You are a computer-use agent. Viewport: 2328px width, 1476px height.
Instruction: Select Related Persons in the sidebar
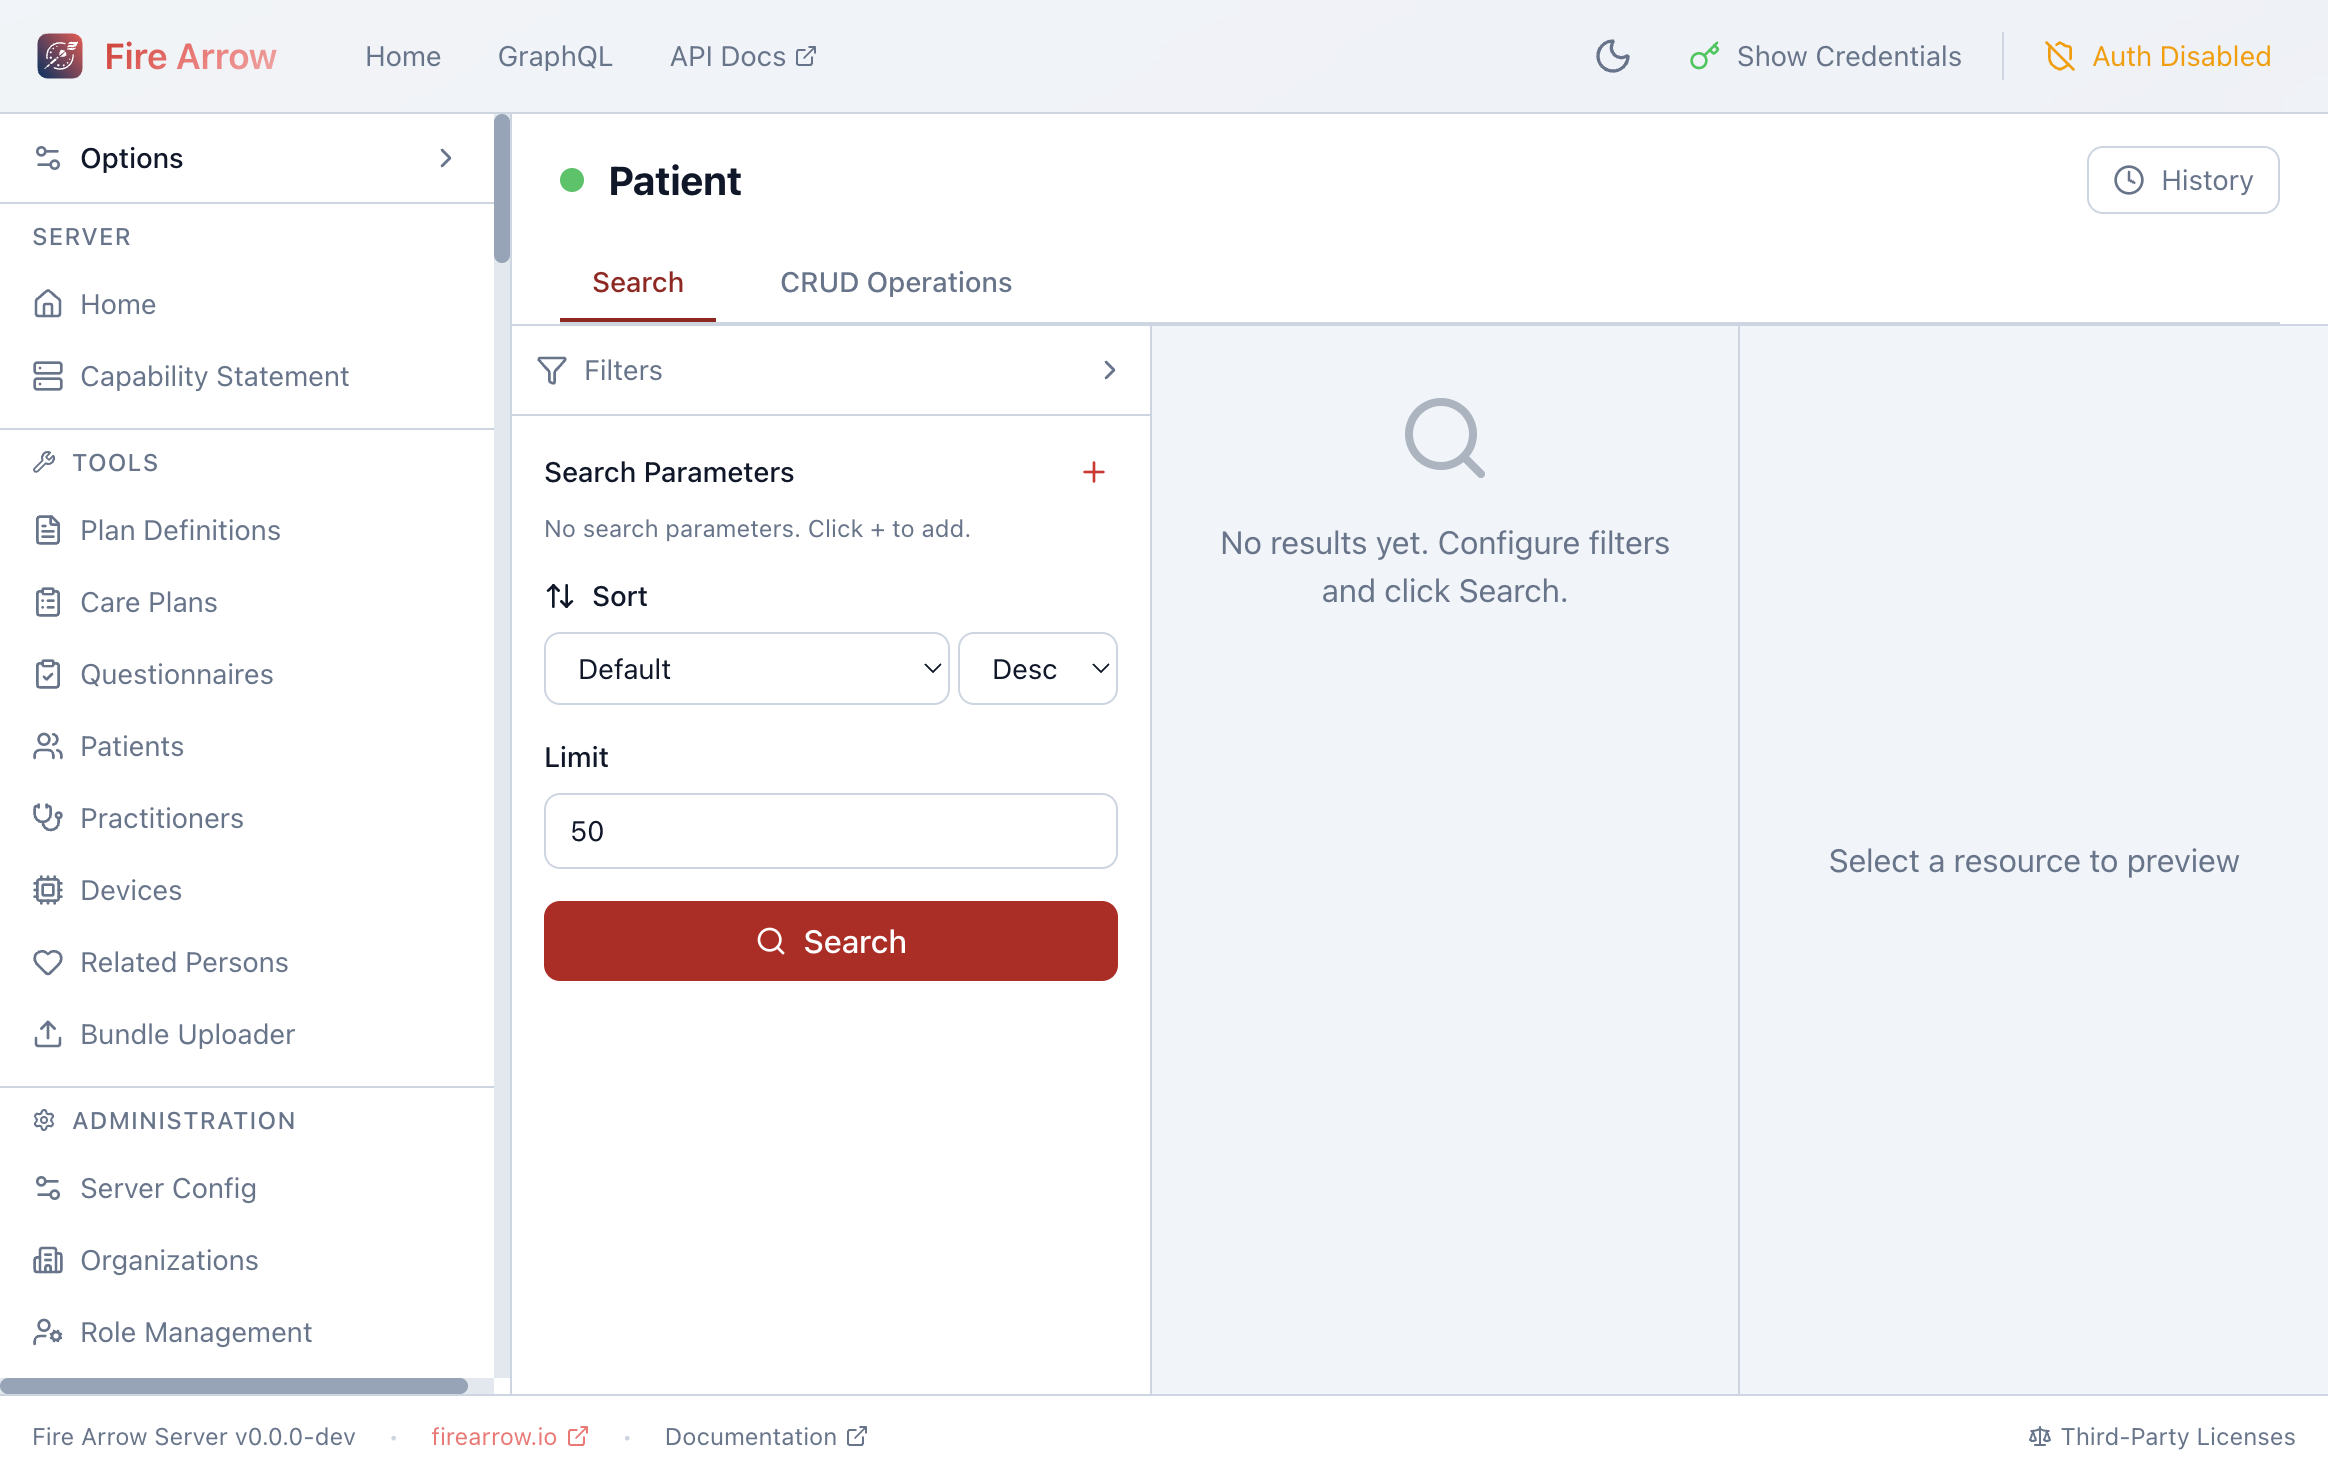point(183,961)
